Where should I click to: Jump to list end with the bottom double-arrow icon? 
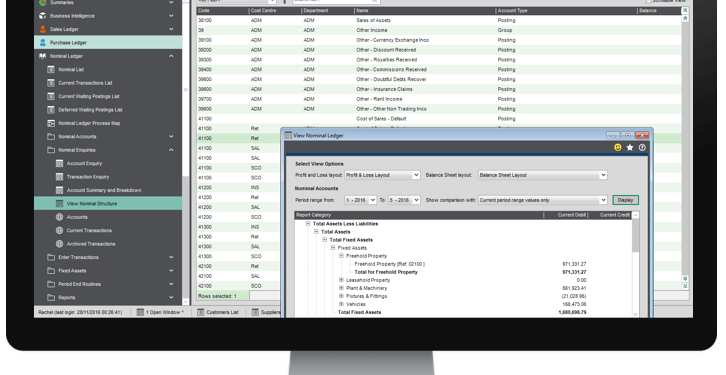click(685, 287)
